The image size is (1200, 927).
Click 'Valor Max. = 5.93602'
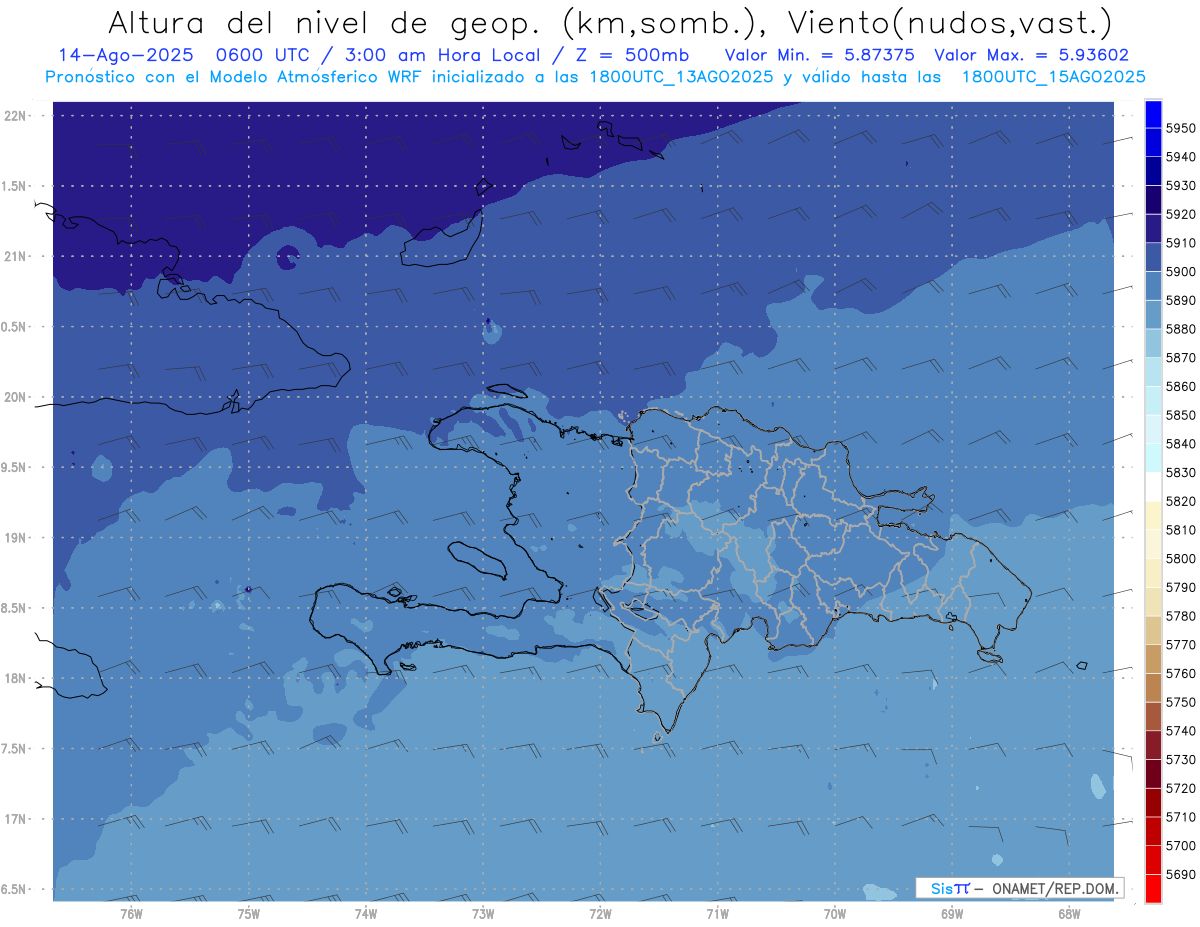(1032, 55)
